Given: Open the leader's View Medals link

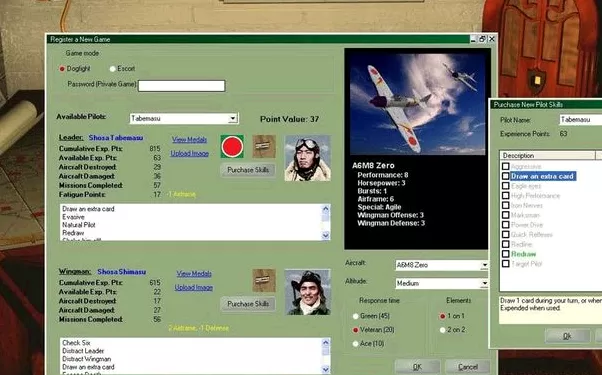Looking at the screenshot, I should pyautogui.click(x=190, y=140).
